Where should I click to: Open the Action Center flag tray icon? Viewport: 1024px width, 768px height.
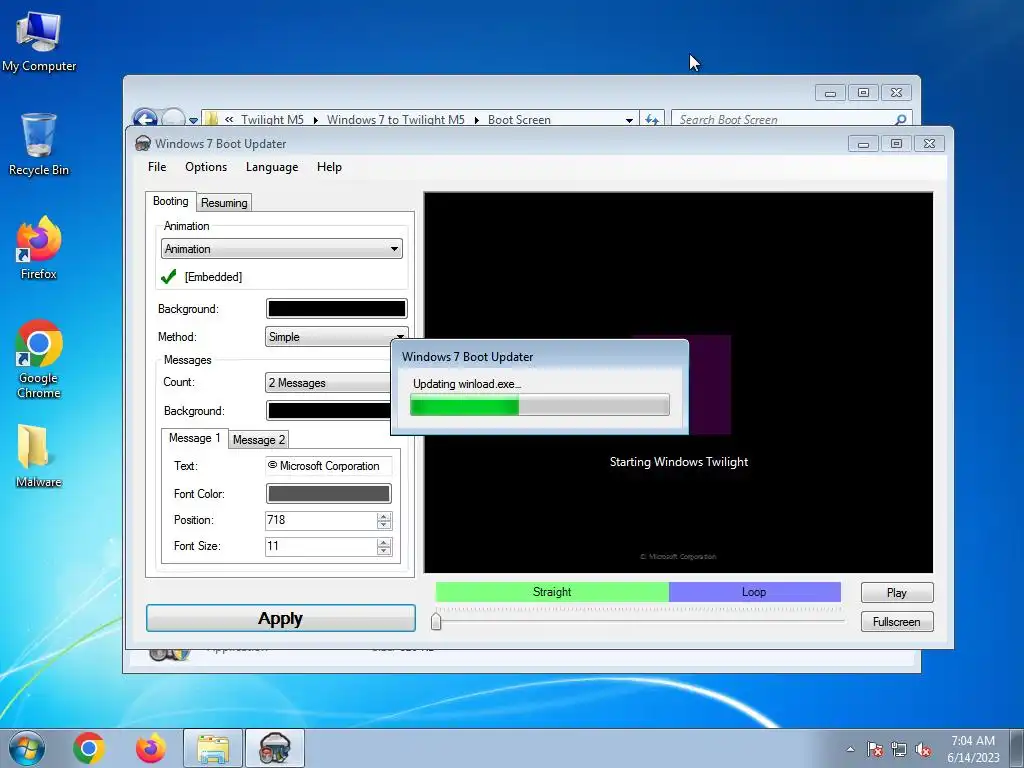(x=875, y=749)
